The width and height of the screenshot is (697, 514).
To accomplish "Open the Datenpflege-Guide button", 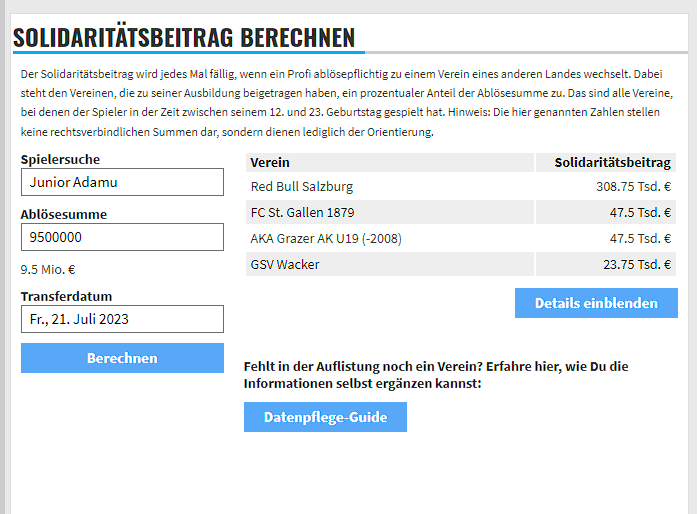I will pyautogui.click(x=325, y=417).
